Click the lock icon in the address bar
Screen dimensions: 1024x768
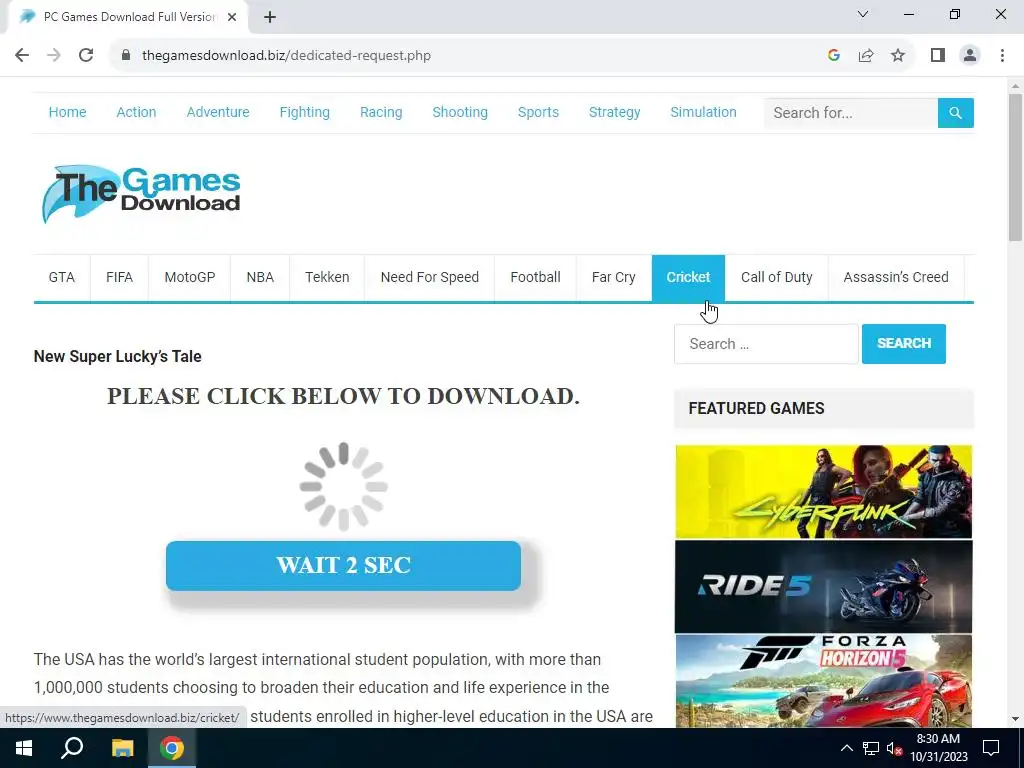coord(126,56)
